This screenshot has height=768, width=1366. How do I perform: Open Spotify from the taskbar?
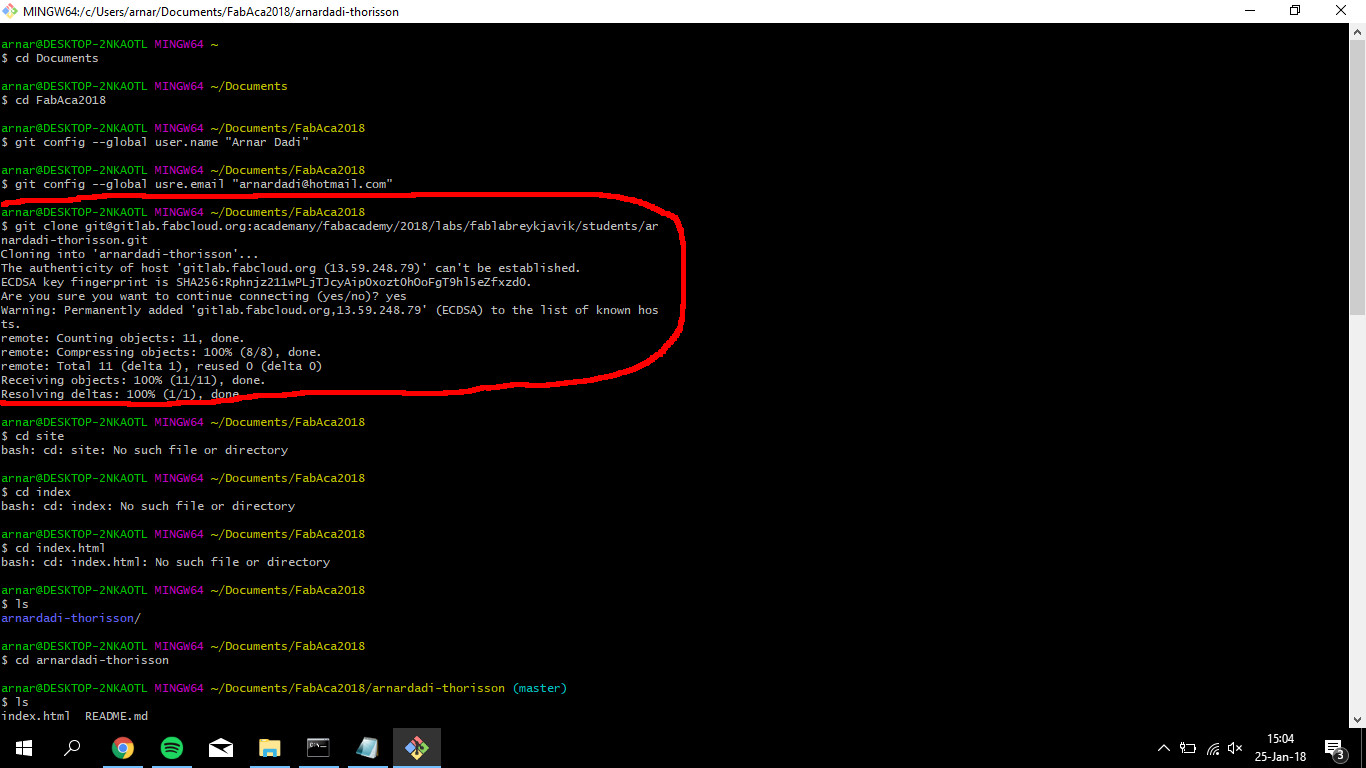pyautogui.click(x=172, y=748)
